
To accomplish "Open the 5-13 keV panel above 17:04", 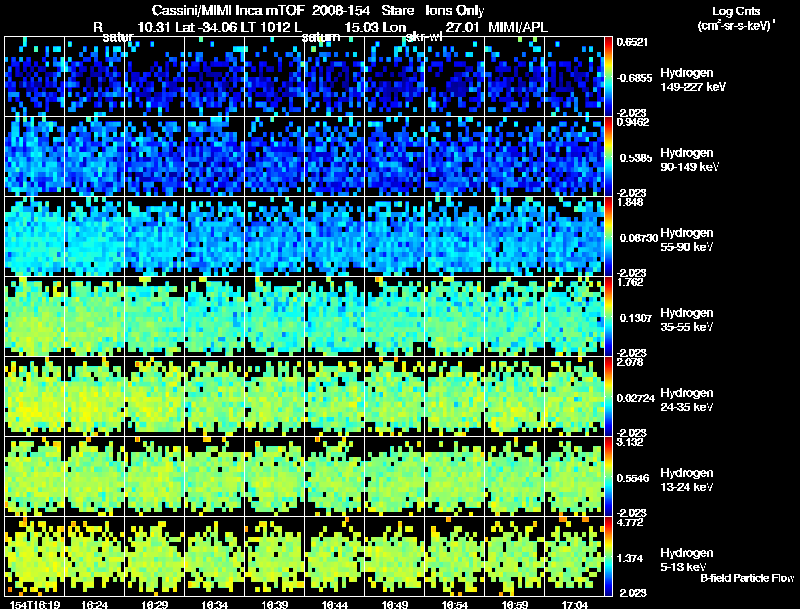I will coord(574,556).
